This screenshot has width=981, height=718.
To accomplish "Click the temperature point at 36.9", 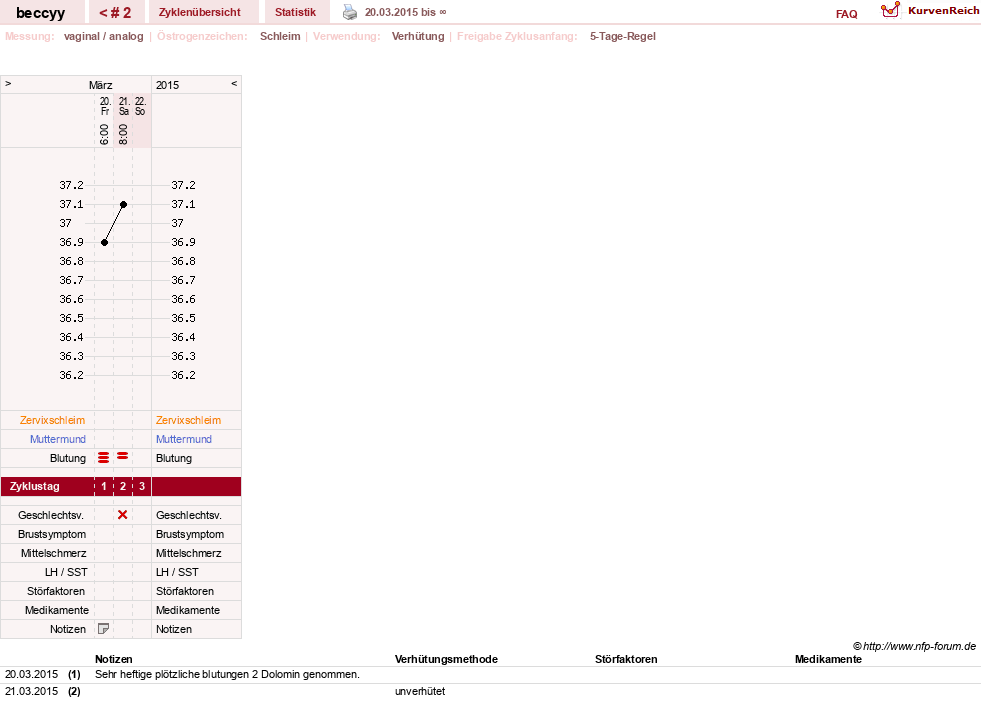I will (x=104, y=242).
